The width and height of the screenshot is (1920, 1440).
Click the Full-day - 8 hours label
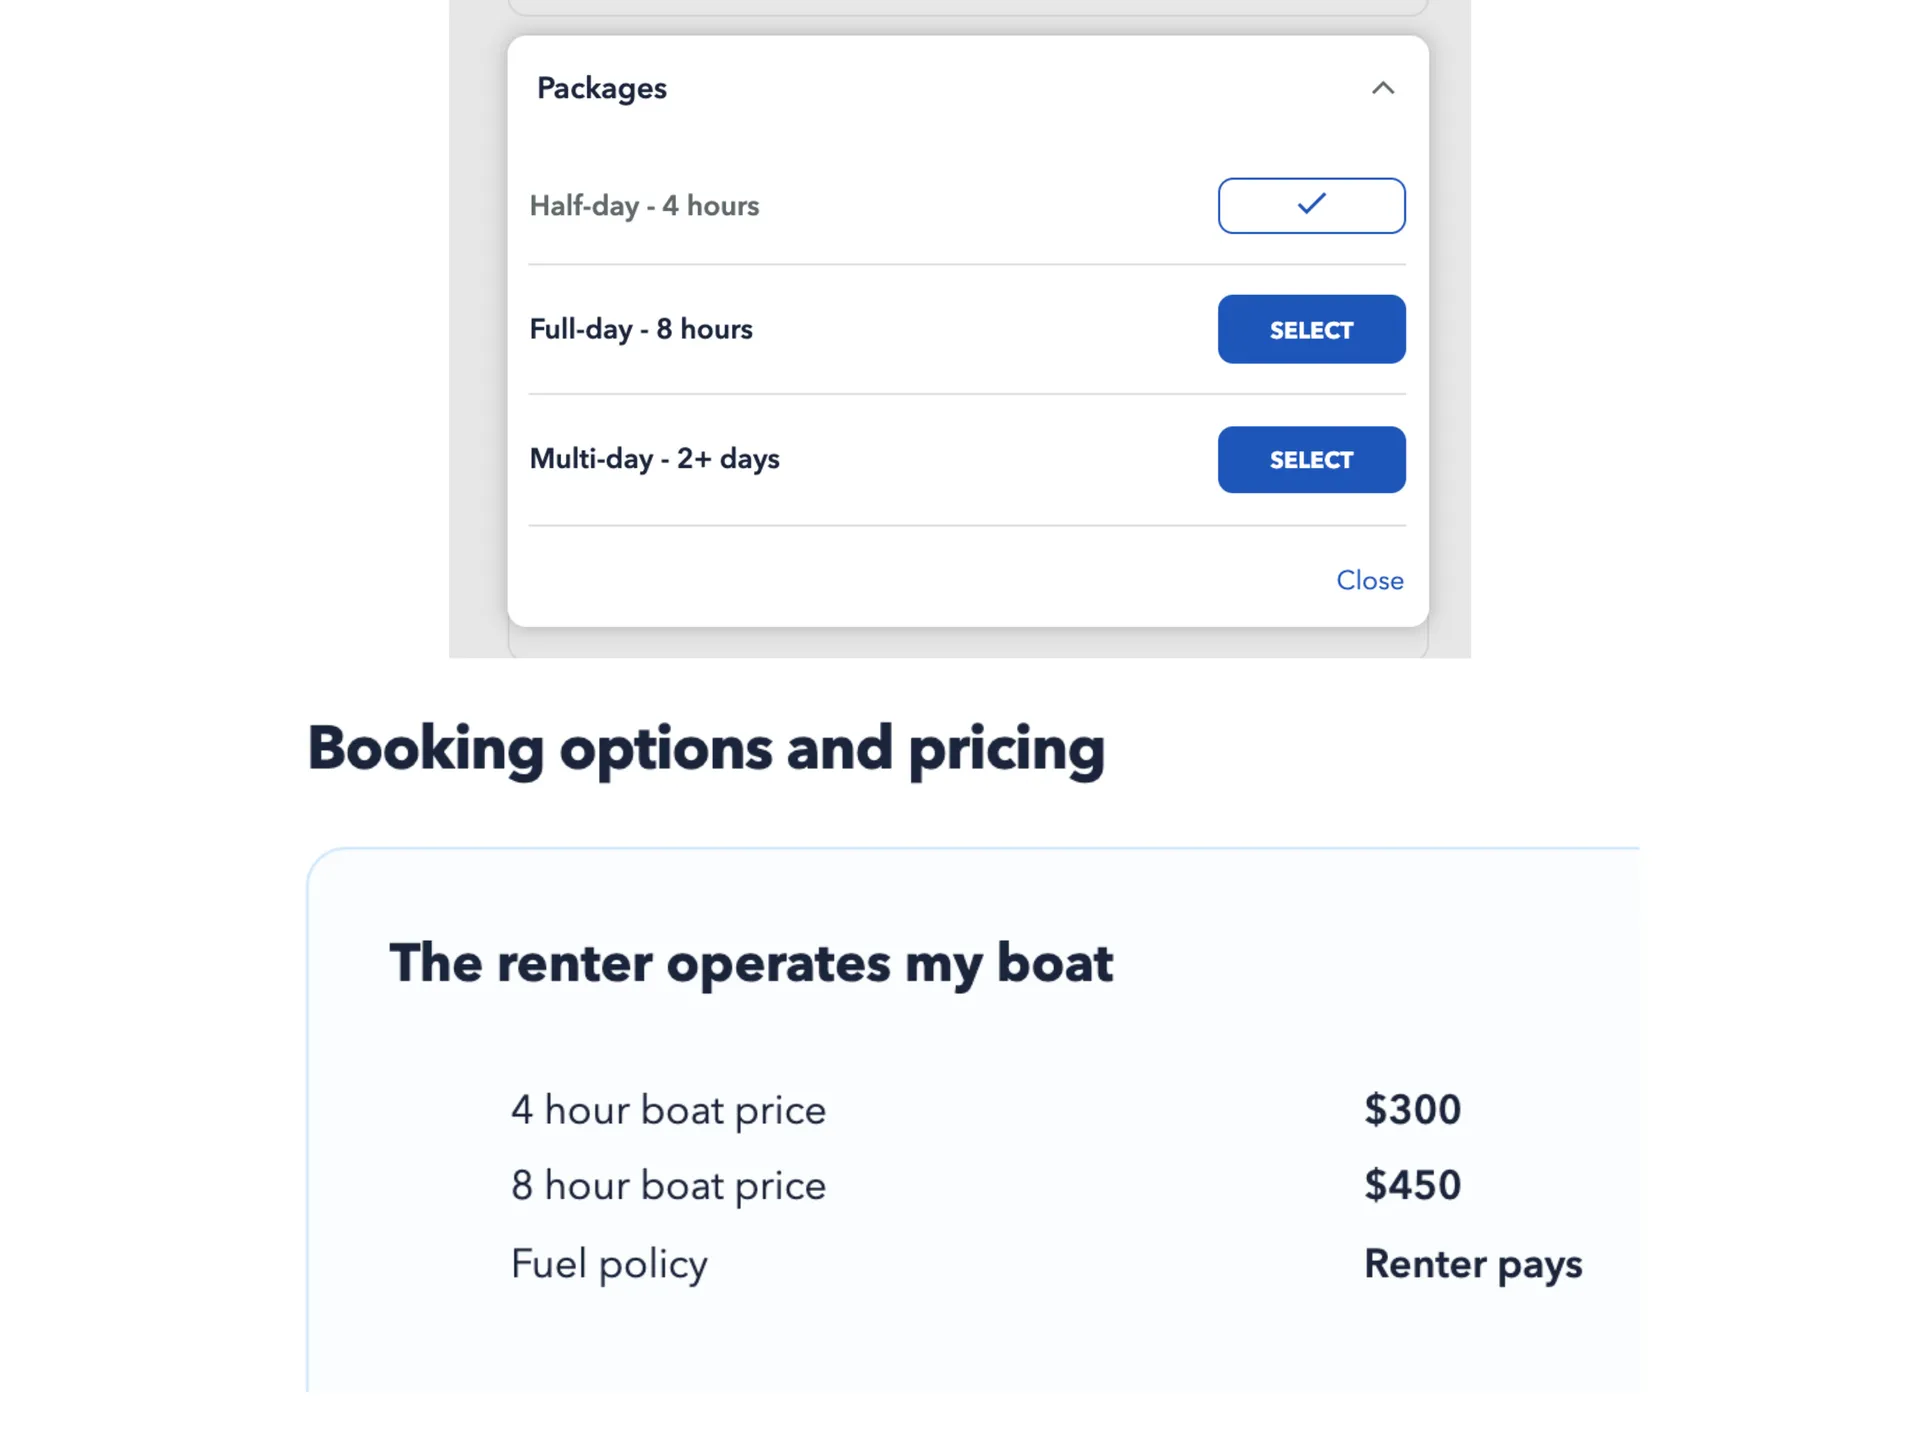coord(641,329)
